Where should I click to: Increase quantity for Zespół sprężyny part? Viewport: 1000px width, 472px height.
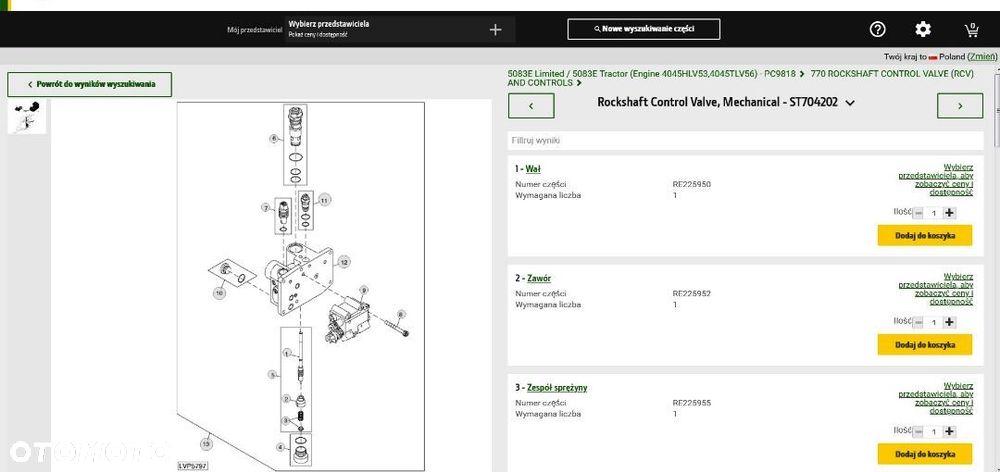coord(950,432)
